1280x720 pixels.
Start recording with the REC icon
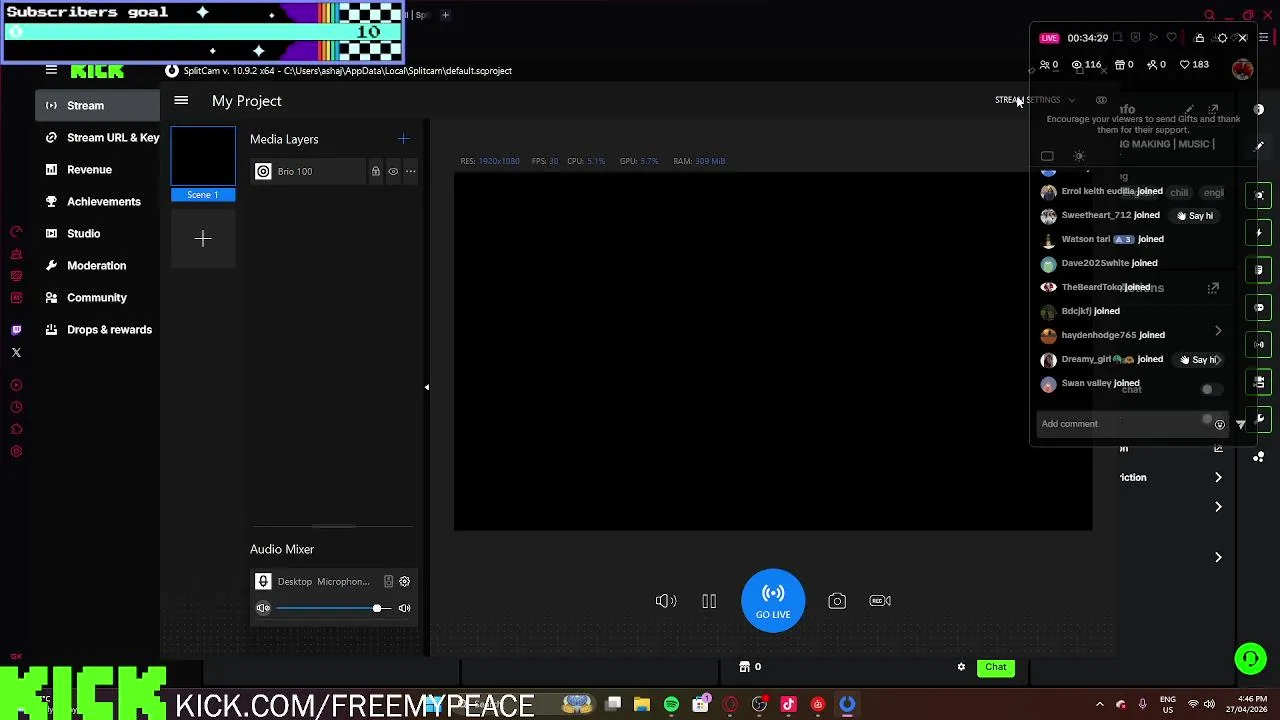click(880, 601)
